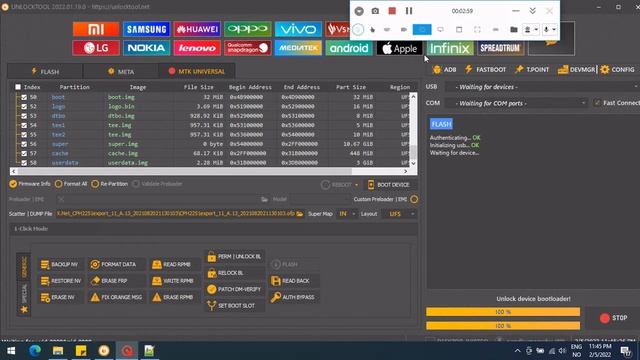Open the Fastboot tools
The width and height of the screenshot is (640, 360).
coord(485,69)
